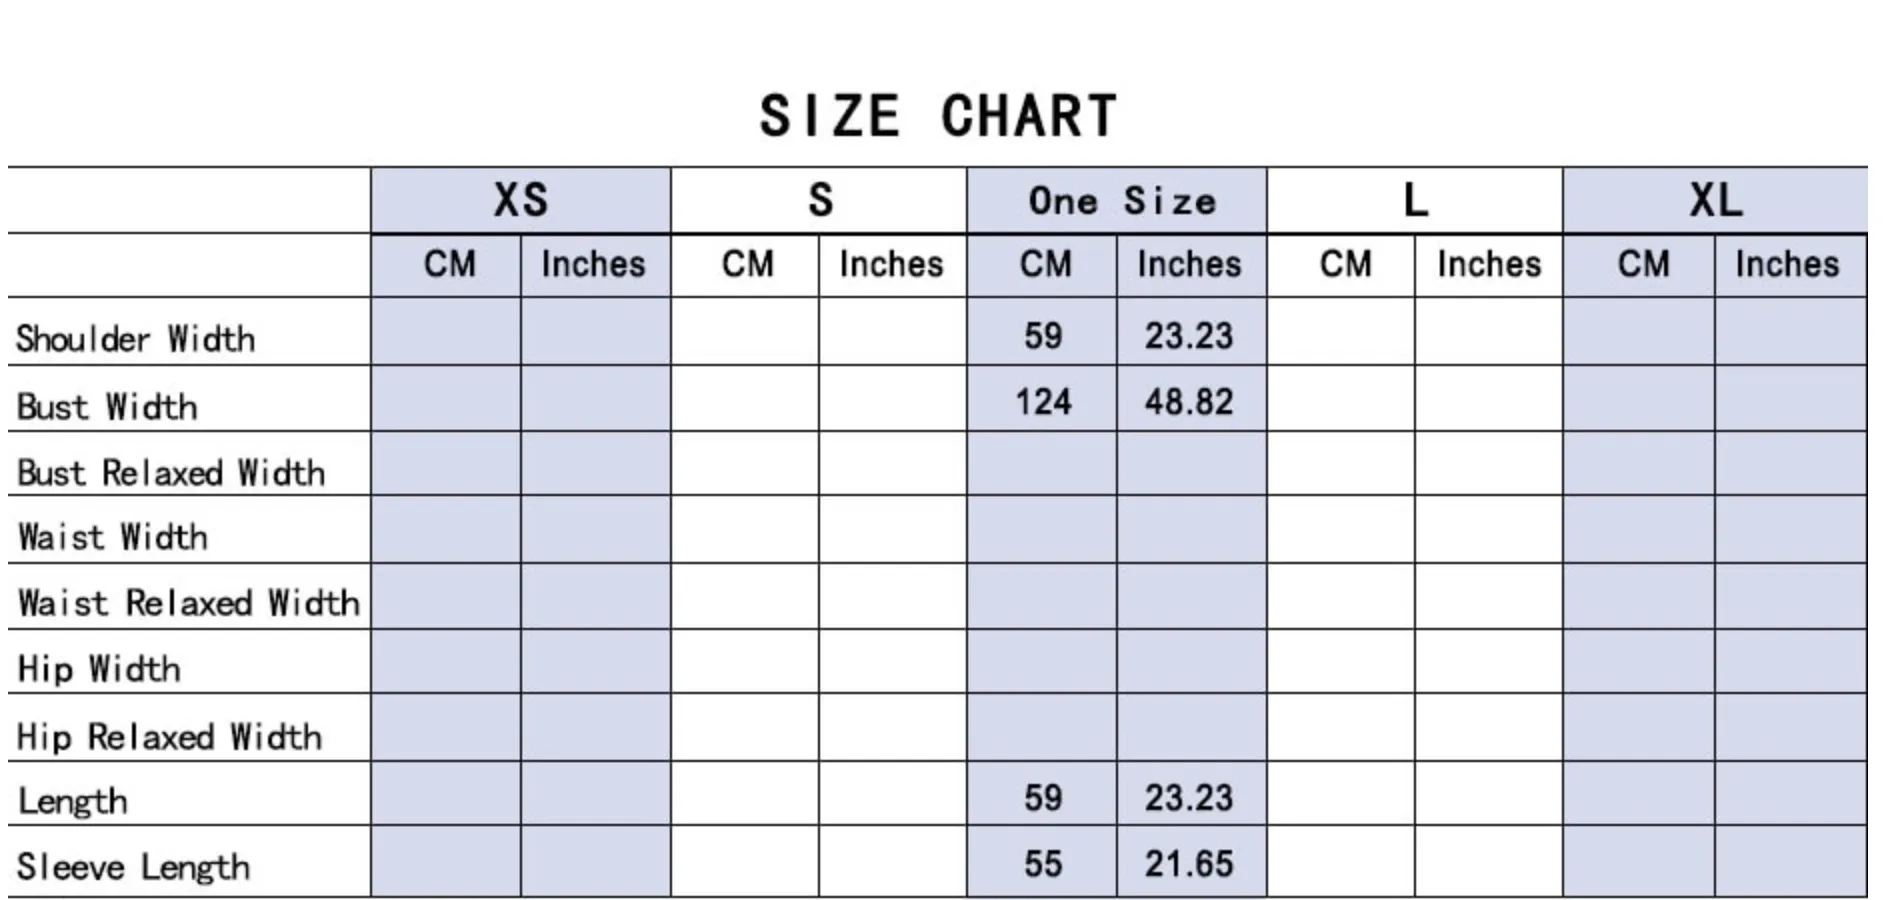Select the S size column header
The height and width of the screenshot is (900, 1894).
[819, 200]
